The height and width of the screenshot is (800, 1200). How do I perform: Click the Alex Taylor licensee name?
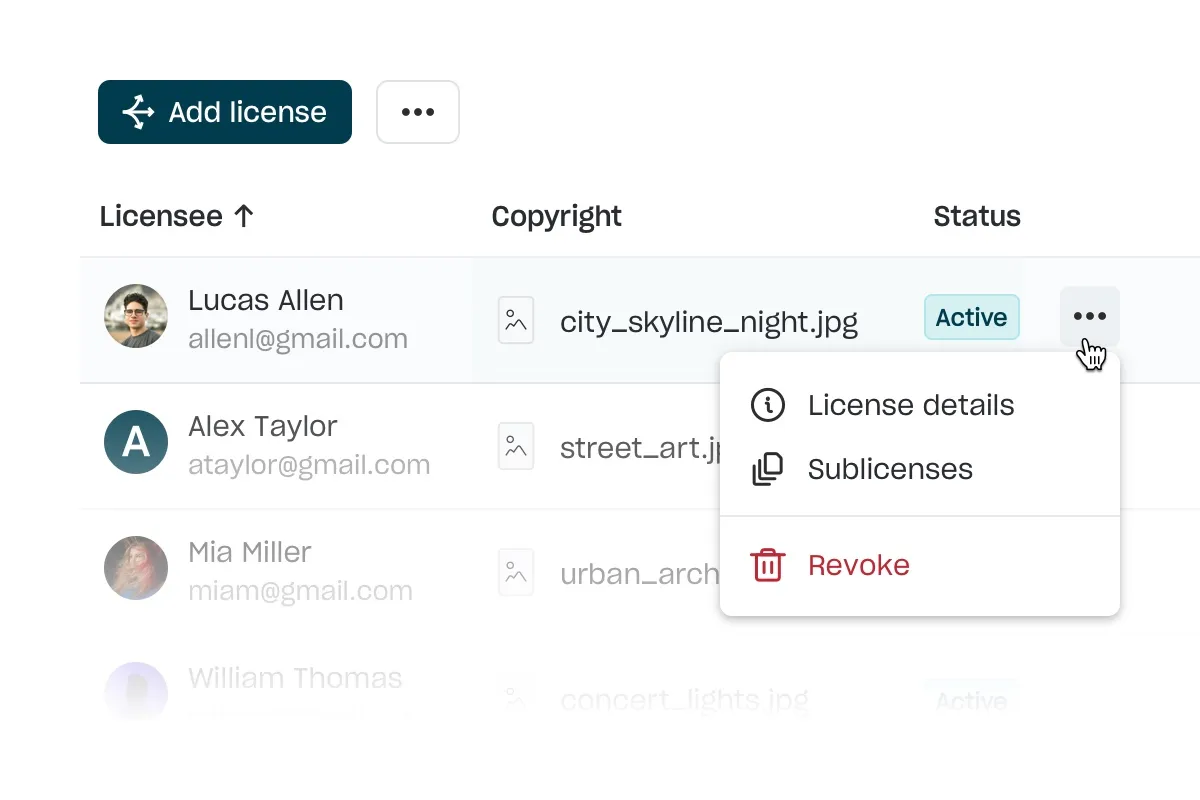tap(262, 426)
